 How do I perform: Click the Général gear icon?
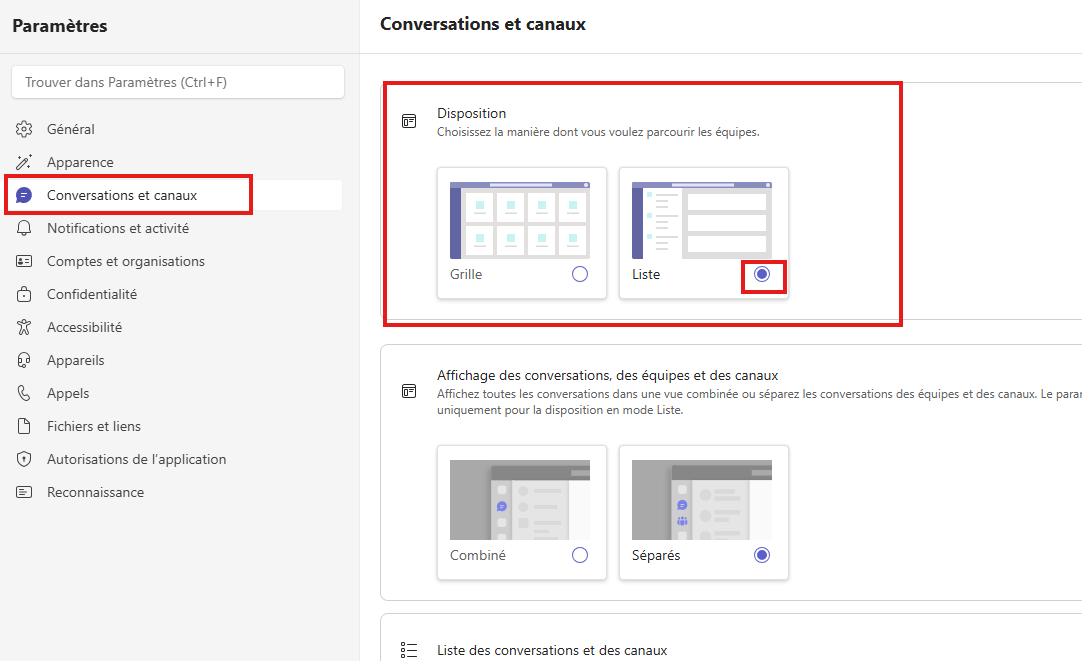pos(25,129)
